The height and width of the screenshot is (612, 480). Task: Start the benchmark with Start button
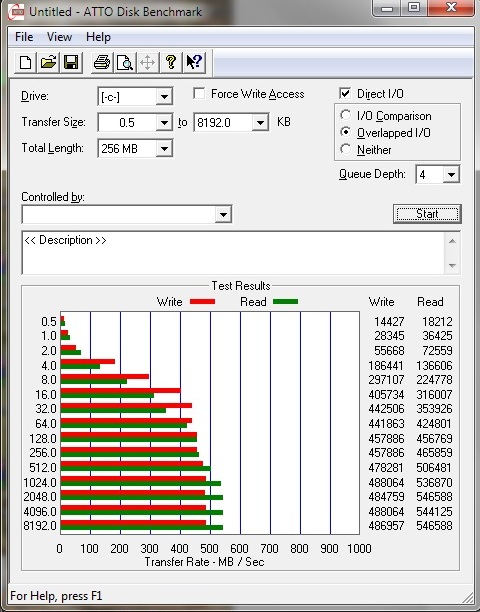(427, 214)
